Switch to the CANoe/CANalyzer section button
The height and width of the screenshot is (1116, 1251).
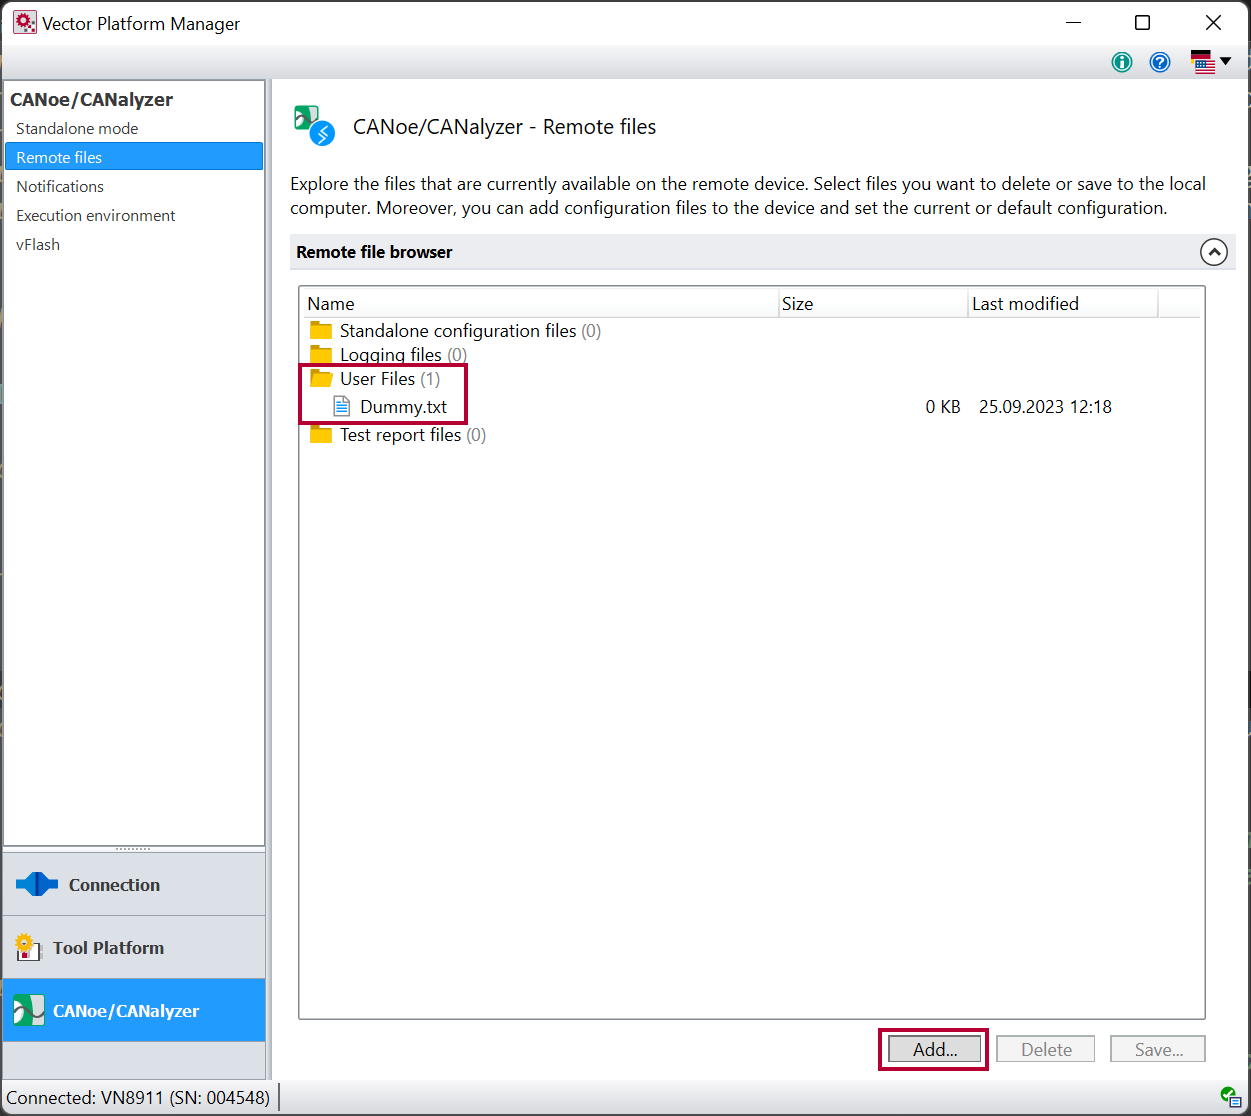click(134, 1010)
